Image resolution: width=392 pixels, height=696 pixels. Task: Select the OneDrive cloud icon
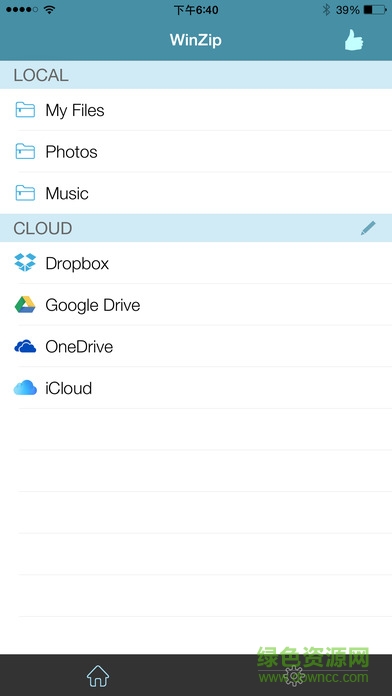(x=25, y=346)
